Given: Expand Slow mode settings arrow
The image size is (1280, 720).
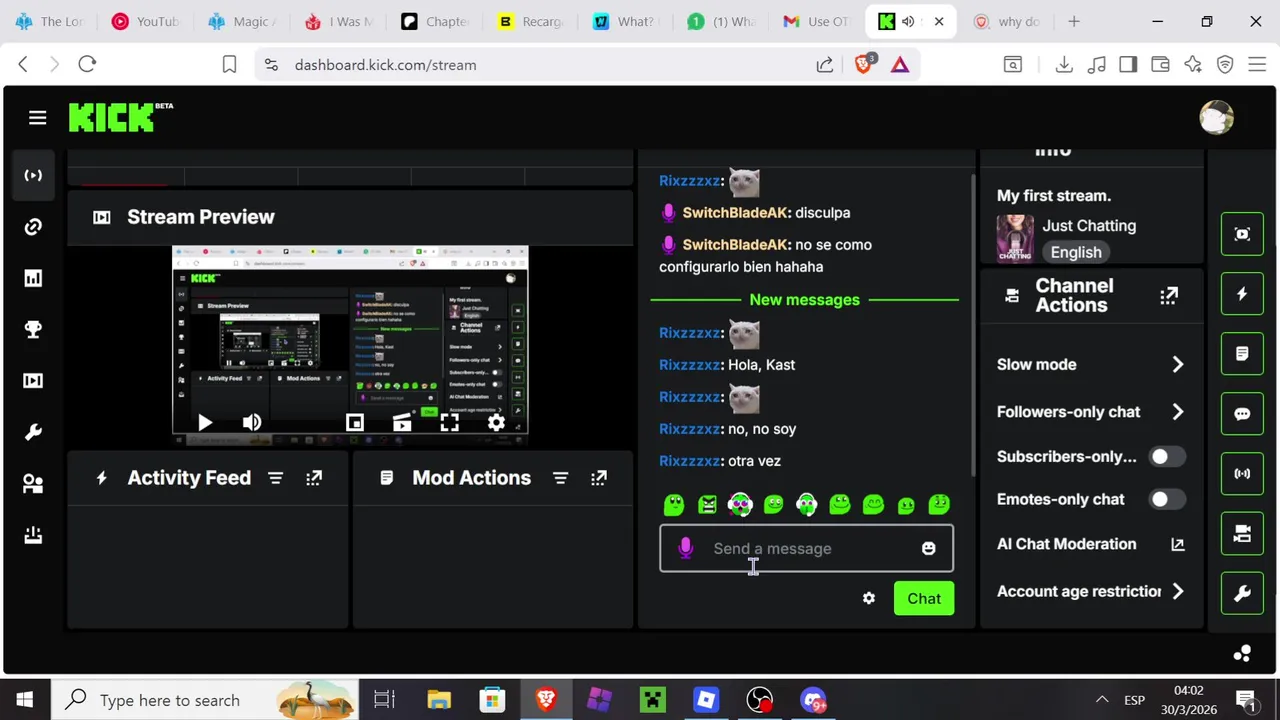Looking at the screenshot, I should (1177, 365).
